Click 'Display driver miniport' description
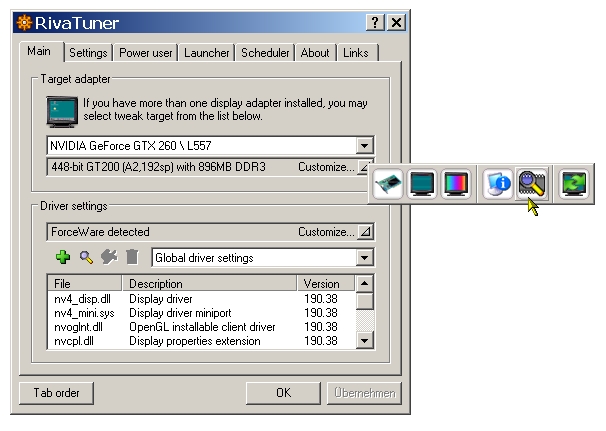Screen dimensions: 606x431 click(x=180, y=313)
